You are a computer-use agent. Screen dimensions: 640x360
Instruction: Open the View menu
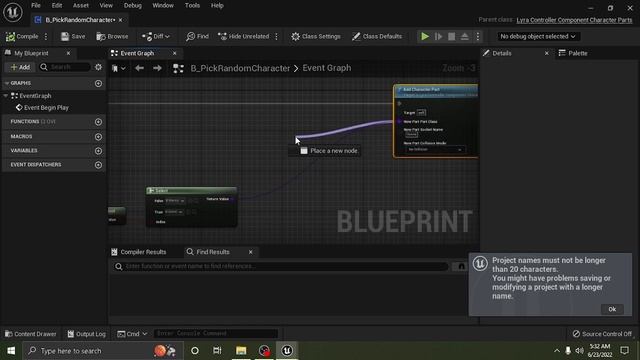pos(106,6)
